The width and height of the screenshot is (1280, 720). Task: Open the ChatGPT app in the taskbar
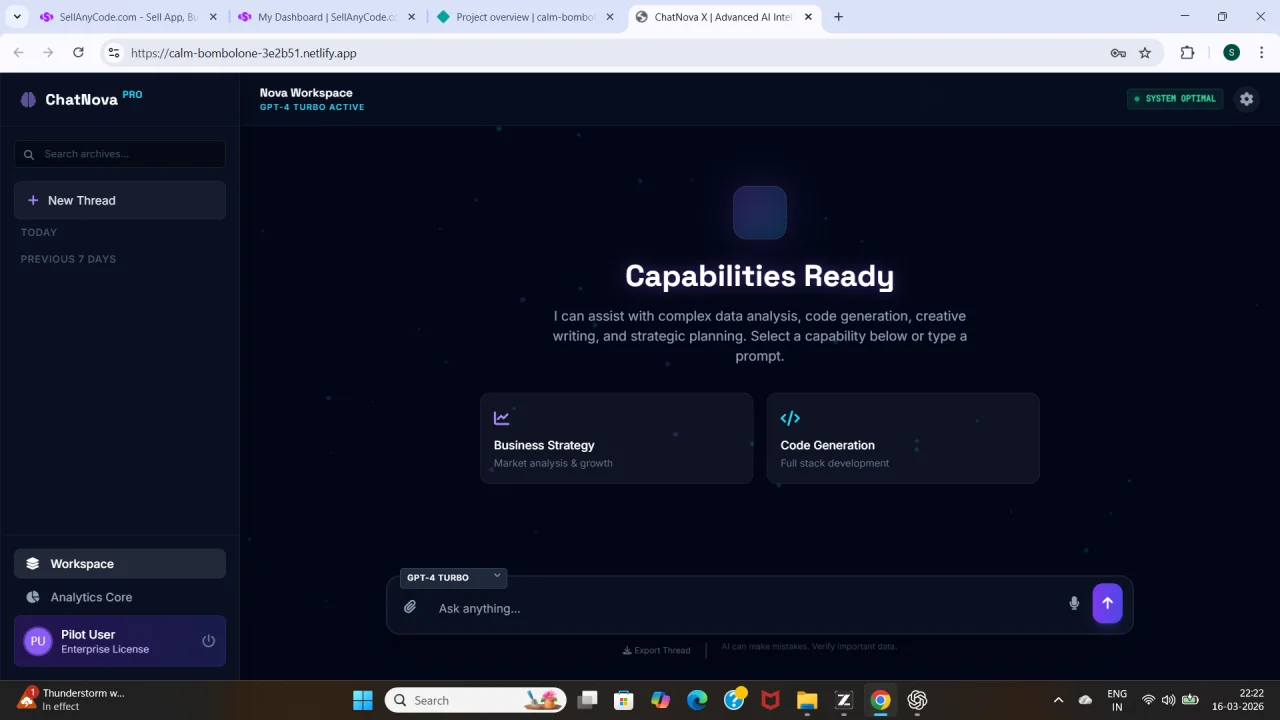pyautogui.click(x=917, y=700)
